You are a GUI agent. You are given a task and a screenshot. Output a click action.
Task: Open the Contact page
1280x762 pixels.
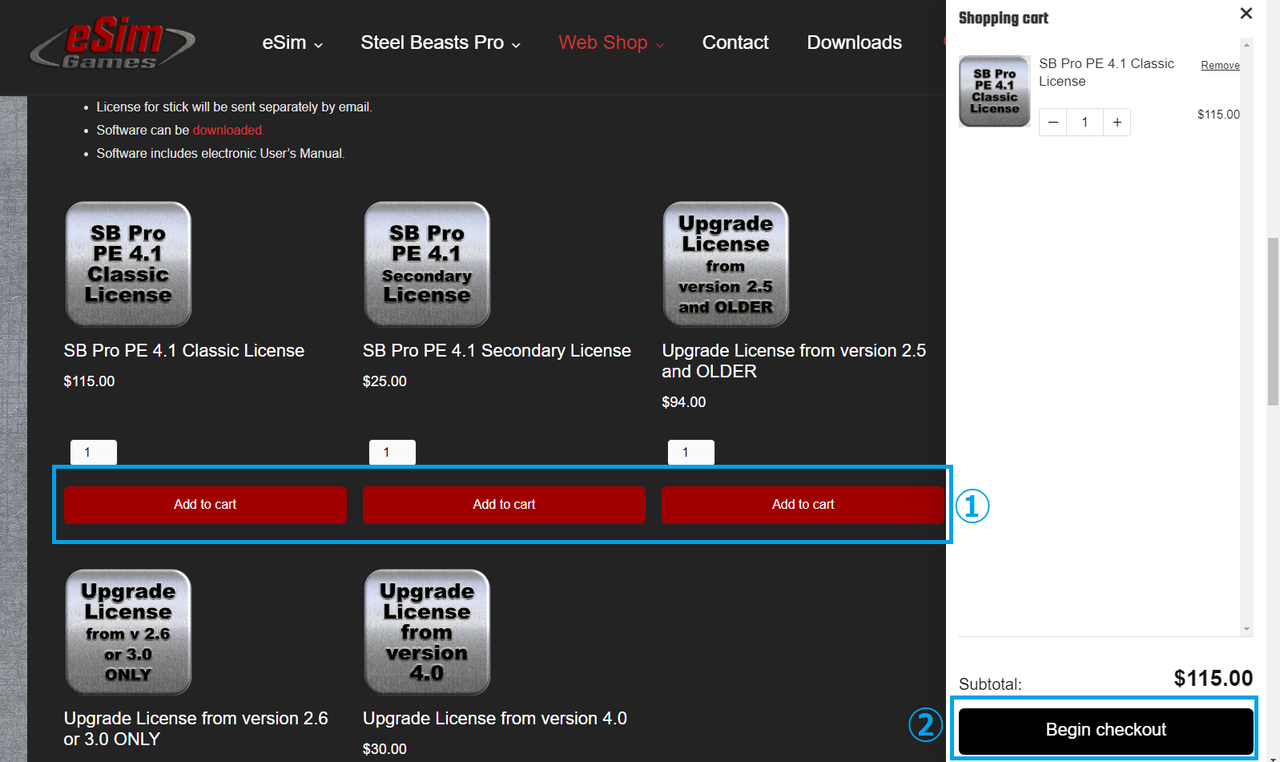click(736, 43)
